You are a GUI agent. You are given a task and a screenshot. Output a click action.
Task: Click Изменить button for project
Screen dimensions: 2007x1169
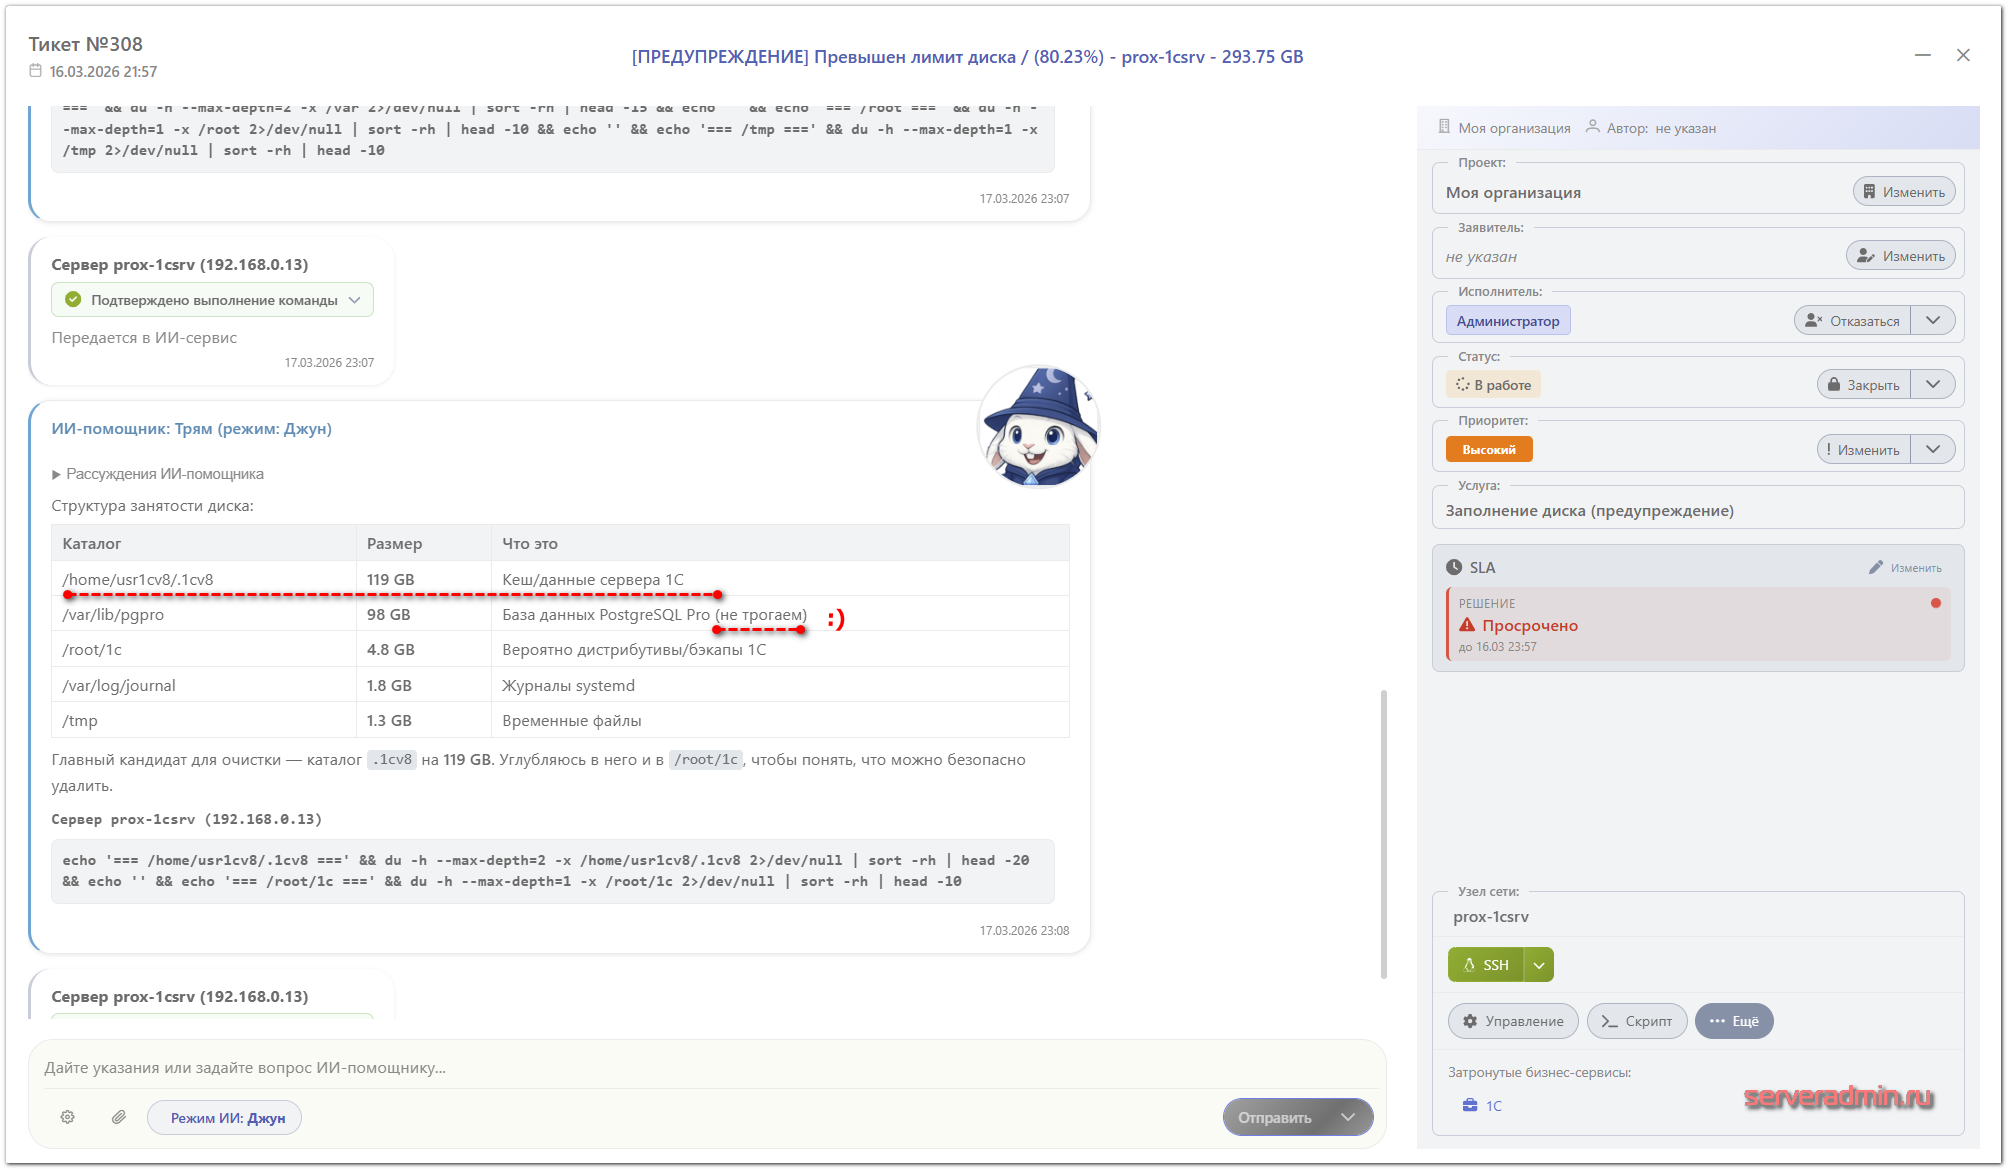click(1903, 192)
